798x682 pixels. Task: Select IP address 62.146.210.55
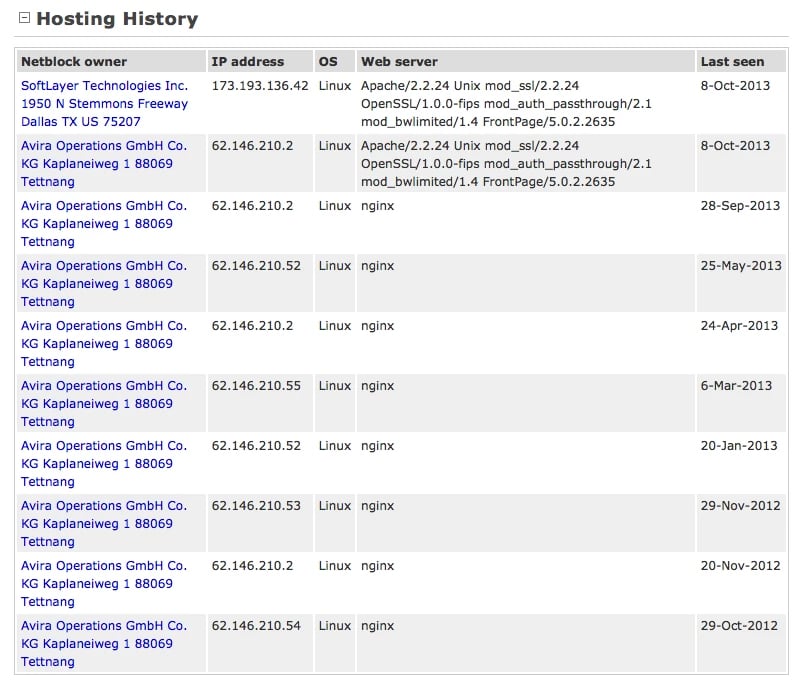click(256, 386)
